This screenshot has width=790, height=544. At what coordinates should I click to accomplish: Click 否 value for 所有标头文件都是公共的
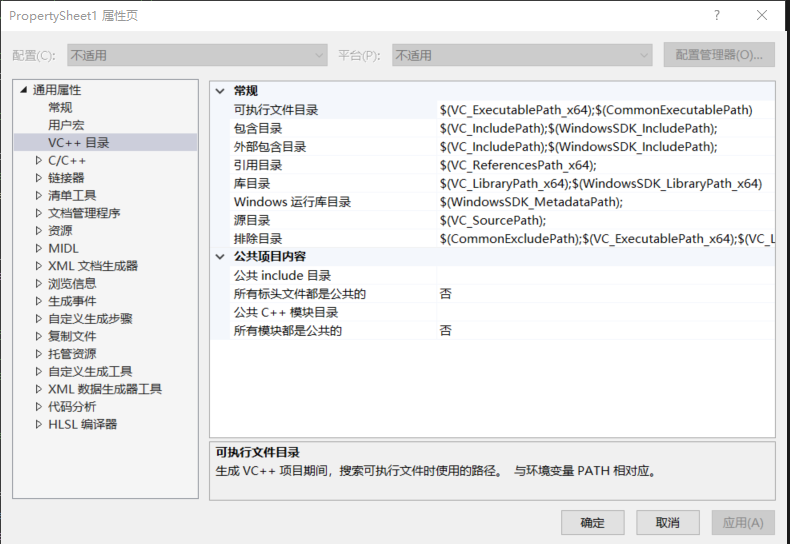[x=606, y=294]
